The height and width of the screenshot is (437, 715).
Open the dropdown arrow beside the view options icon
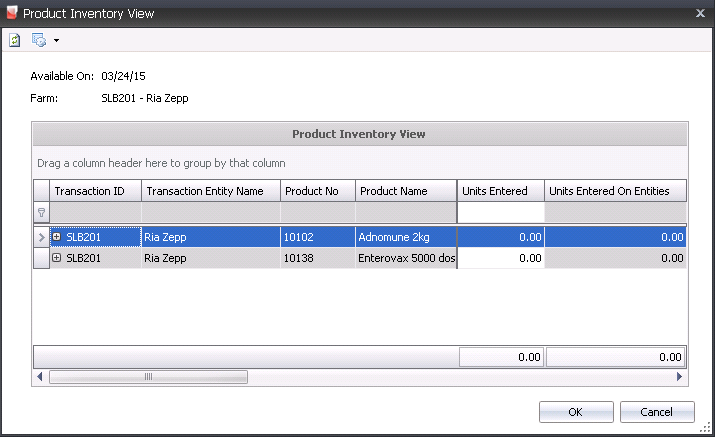coord(57,41)
